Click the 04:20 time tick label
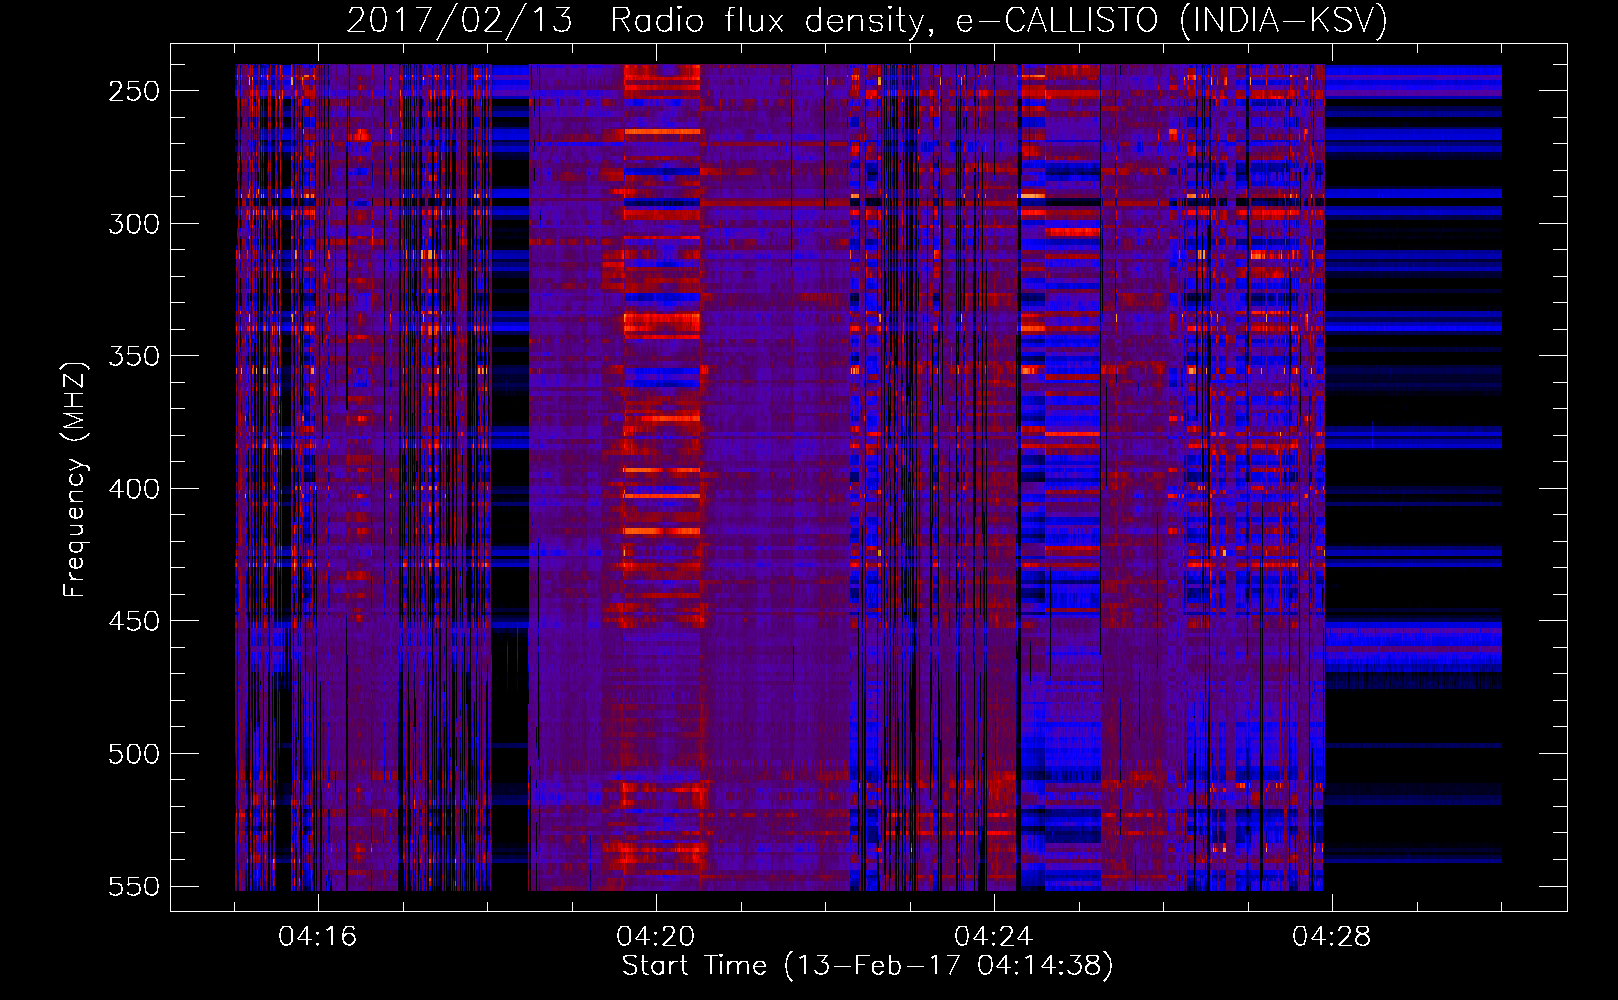 [656, 936]
